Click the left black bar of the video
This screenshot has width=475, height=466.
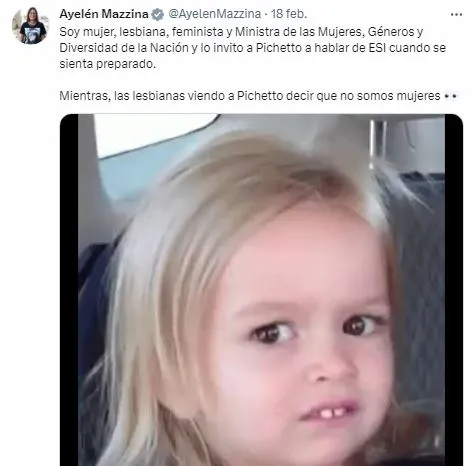click(69, 290)
